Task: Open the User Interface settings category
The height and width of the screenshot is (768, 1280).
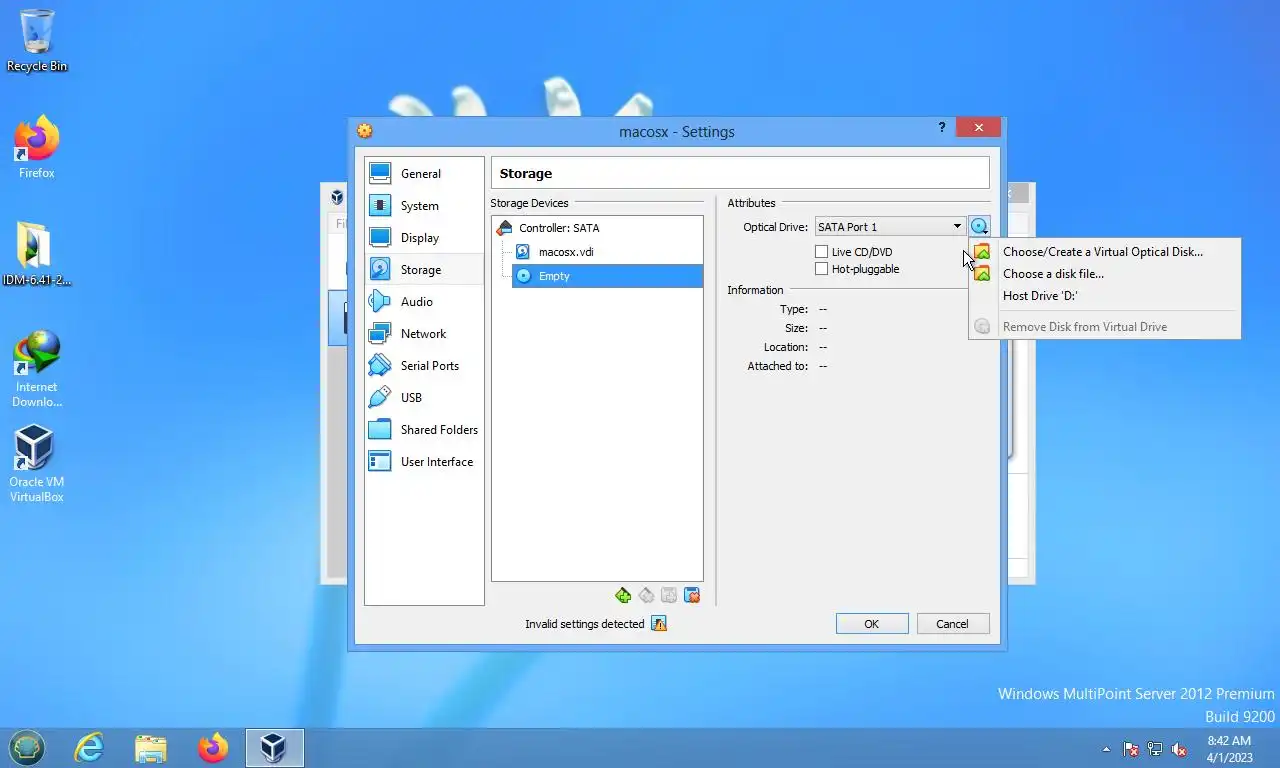Action: point(424,461)
